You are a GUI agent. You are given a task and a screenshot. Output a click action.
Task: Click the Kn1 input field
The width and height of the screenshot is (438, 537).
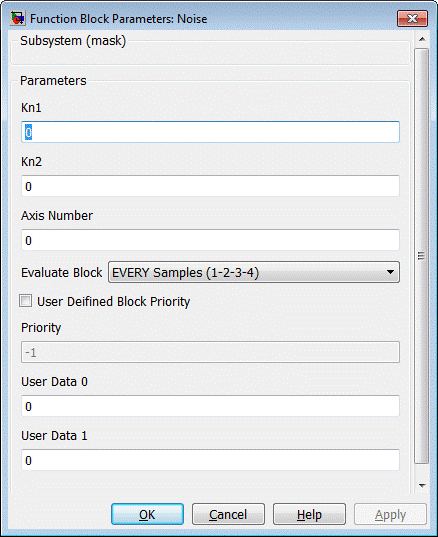click(x=210, y=132)
